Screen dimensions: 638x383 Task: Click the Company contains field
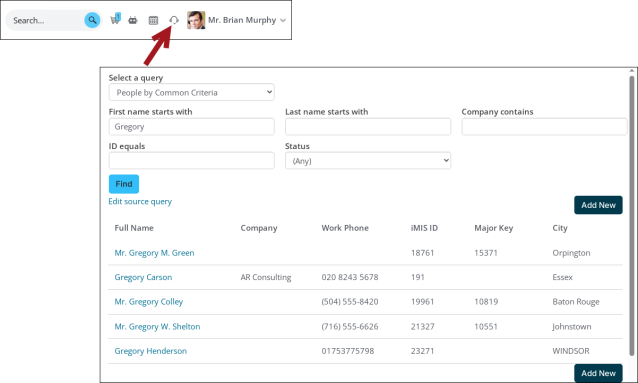pyautogui.click(x=544, y=127)
